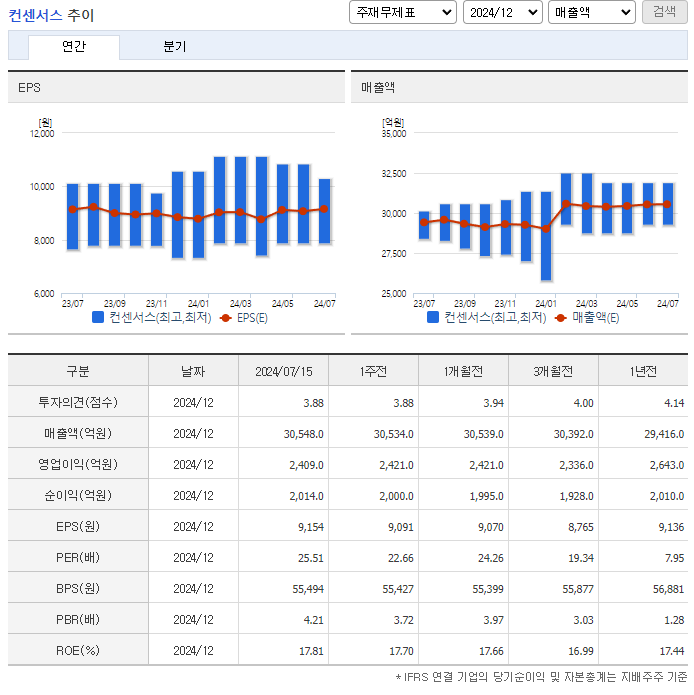Open the 주재무제표 dropdown

402,12
